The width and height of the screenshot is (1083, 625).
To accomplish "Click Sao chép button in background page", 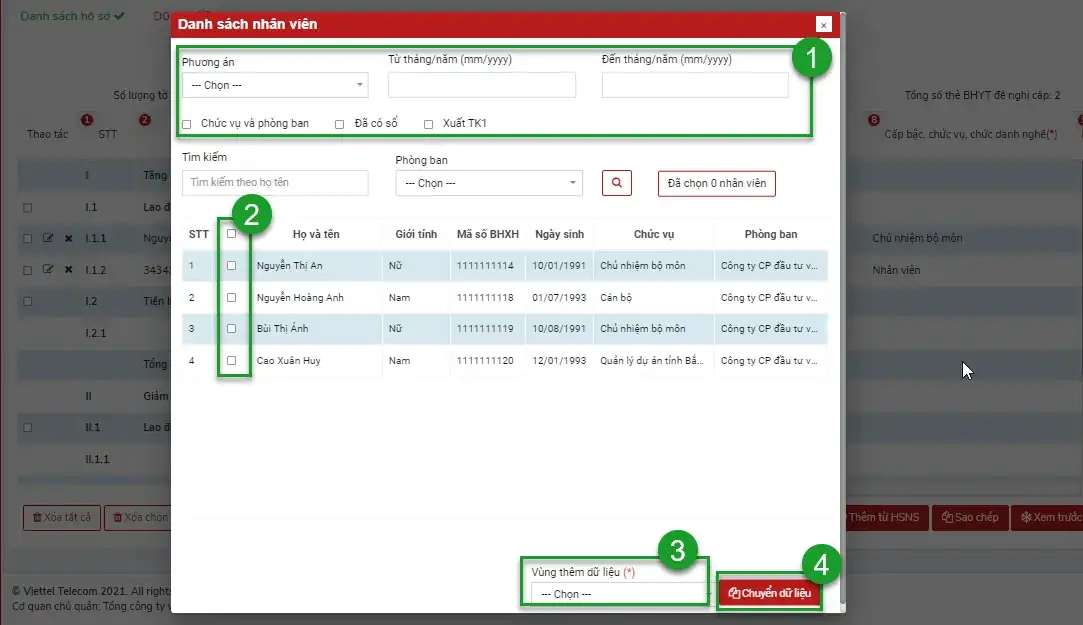I will (970, 517).
